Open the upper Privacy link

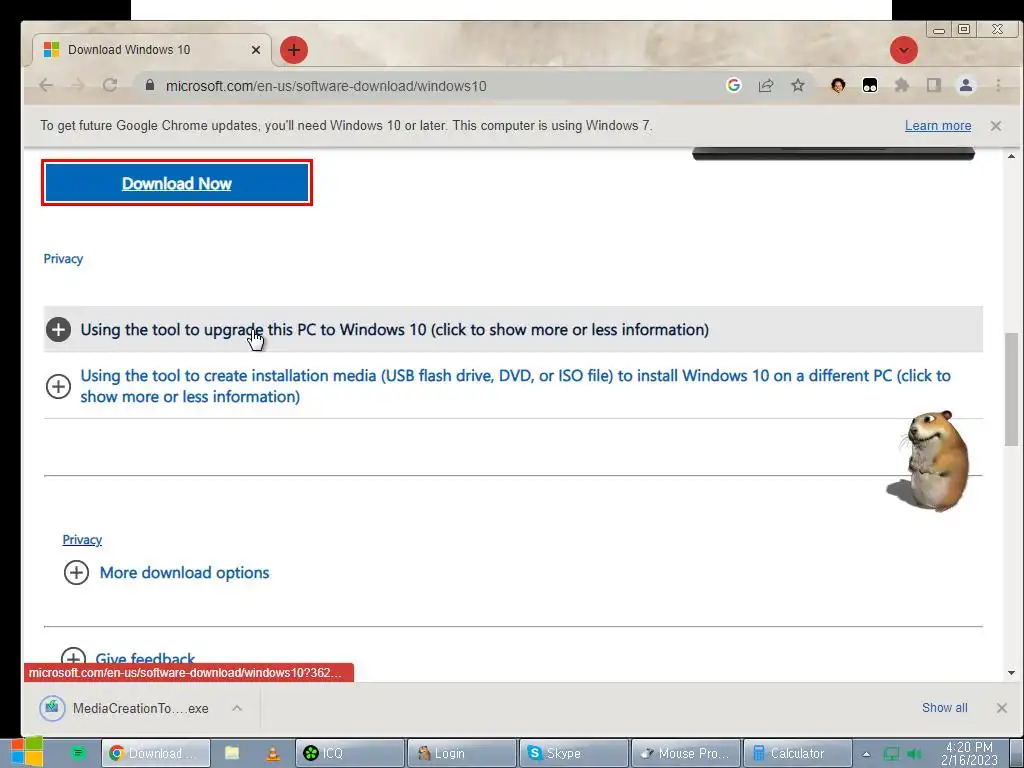click(x=63, y=259)
